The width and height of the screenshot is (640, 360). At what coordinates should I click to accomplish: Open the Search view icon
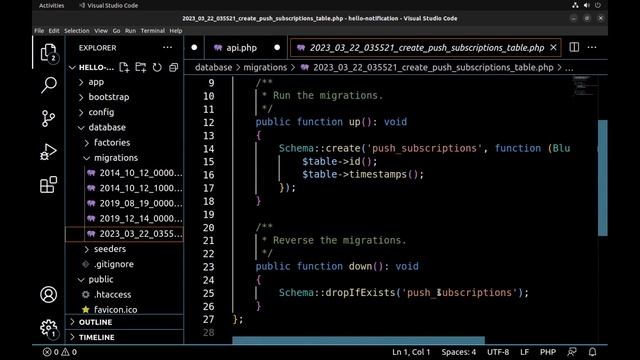click(x=49, y=85)
